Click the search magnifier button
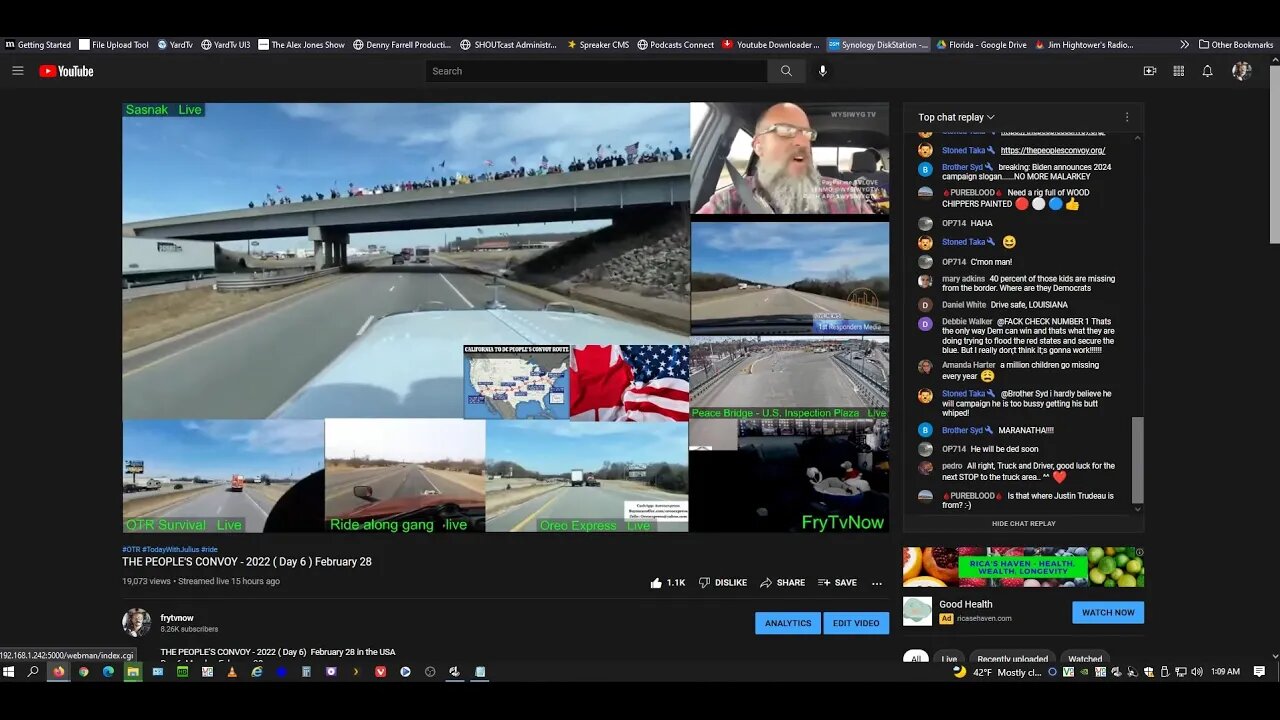The image size is (1280, 720). coord(786,71)
